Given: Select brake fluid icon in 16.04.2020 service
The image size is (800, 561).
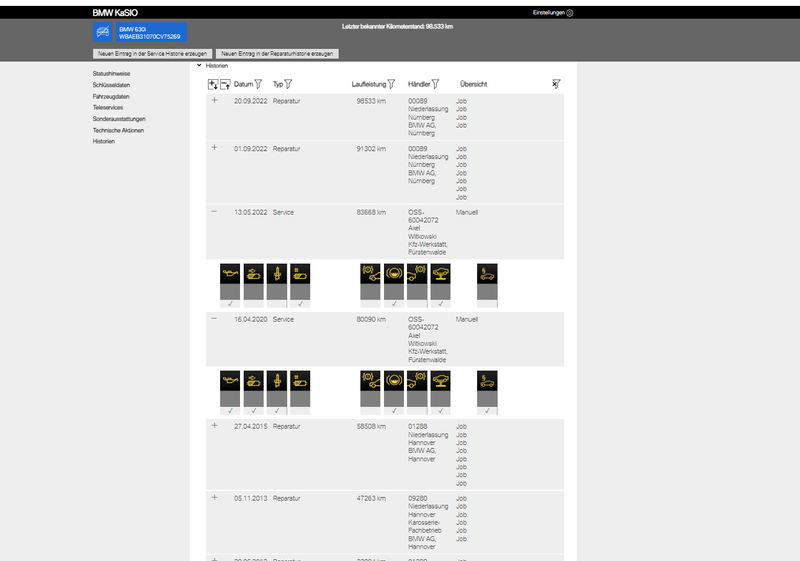Looking at the screenshot, I should click(394, 381).
